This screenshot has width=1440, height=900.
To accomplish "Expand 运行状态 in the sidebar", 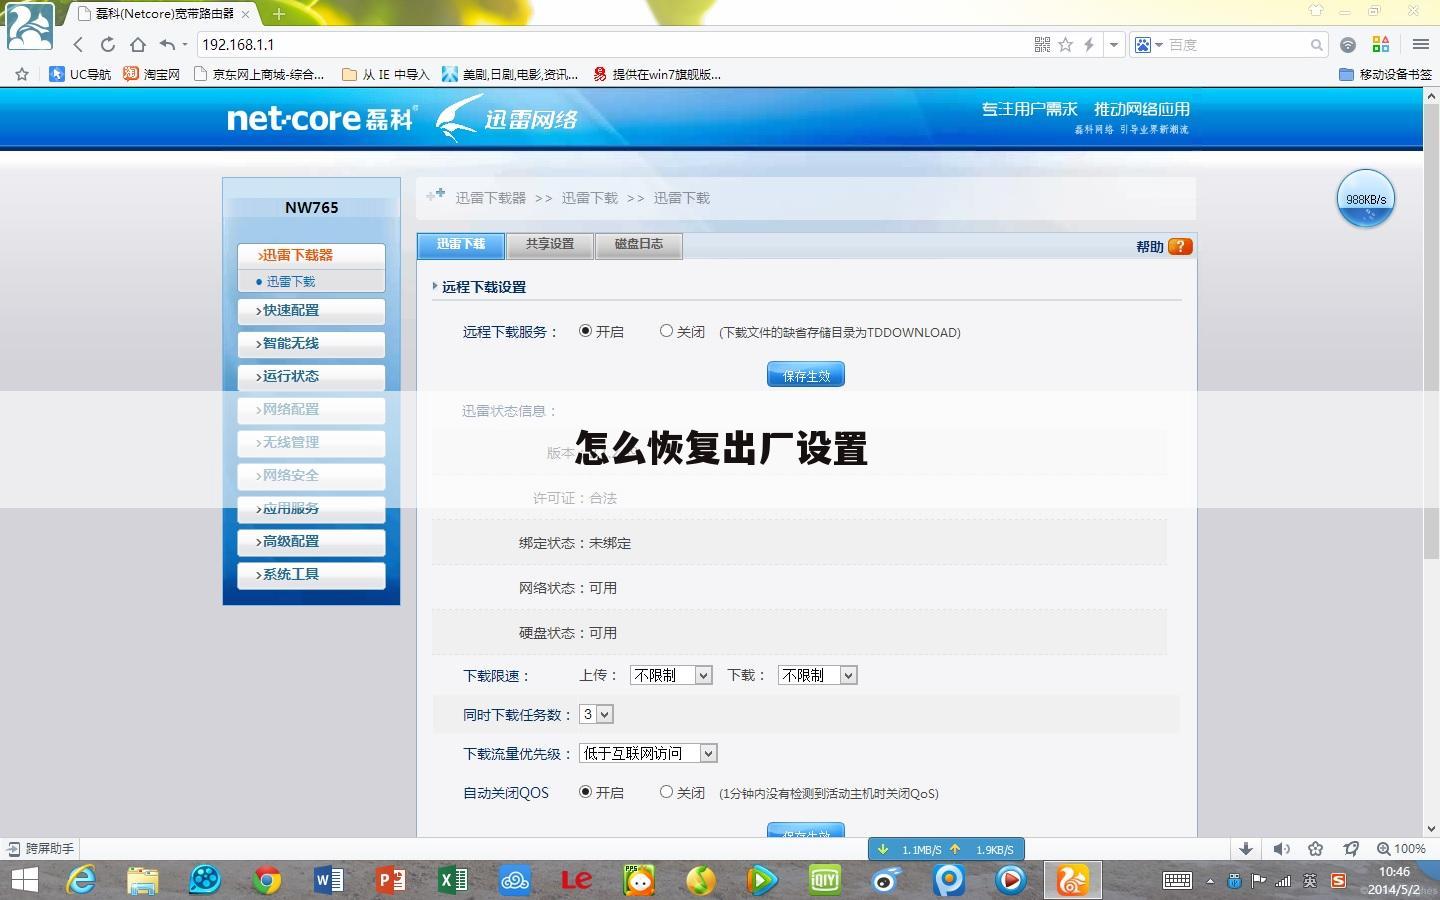I will click(311, 377).
